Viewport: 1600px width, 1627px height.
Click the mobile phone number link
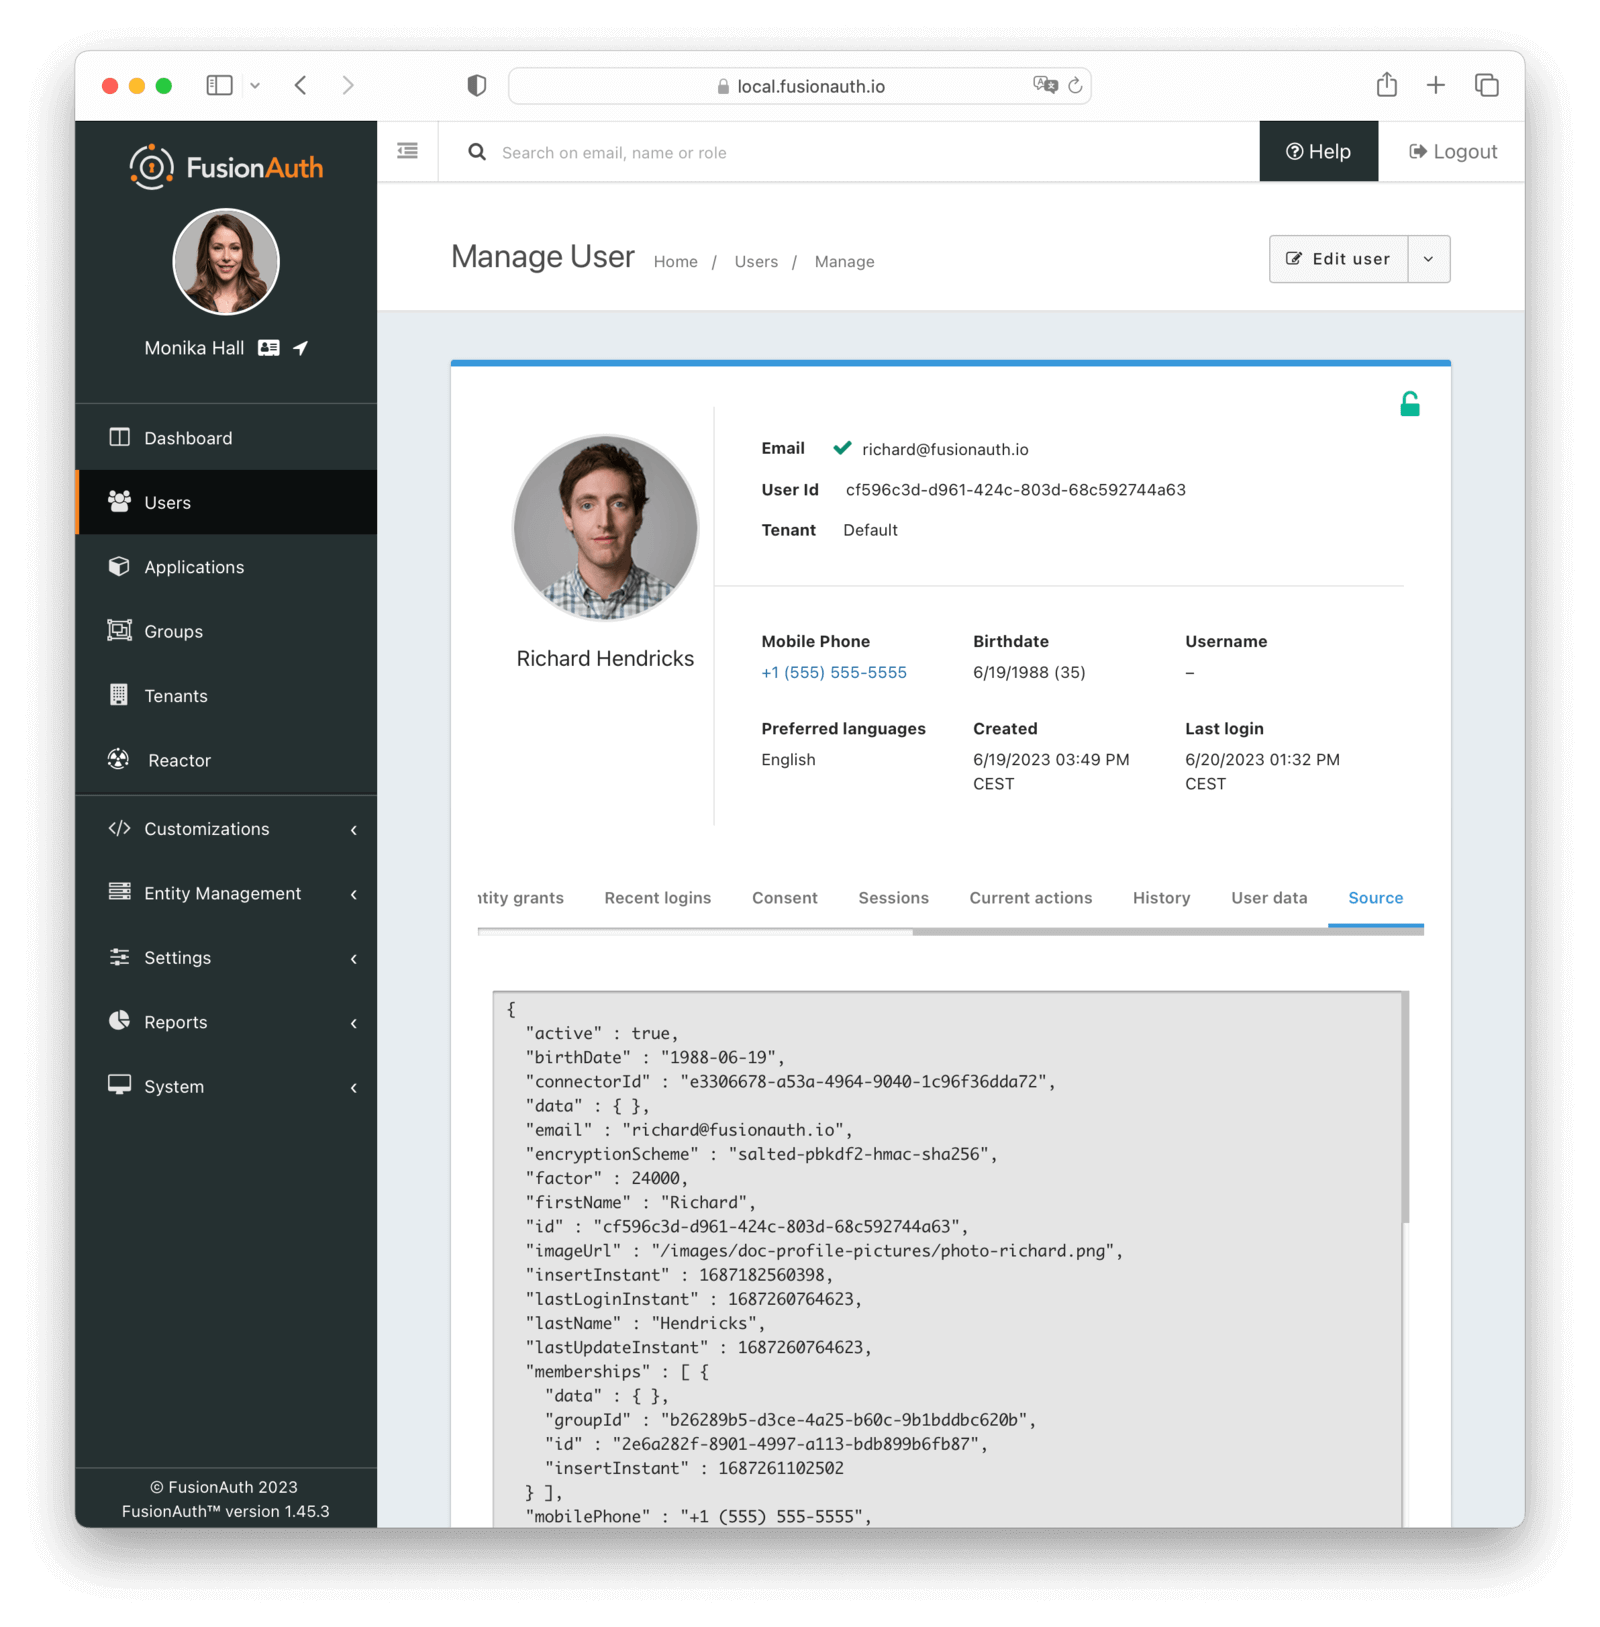pyautogui.click(x=834, y=672)
